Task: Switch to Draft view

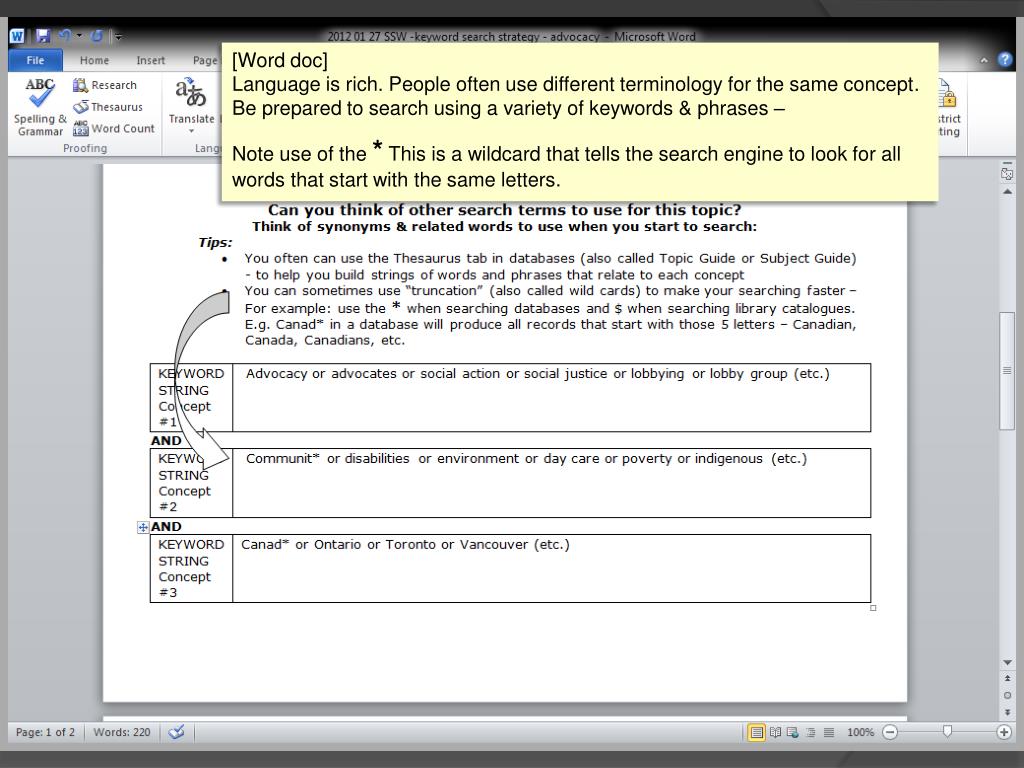Action: point(829,732)
